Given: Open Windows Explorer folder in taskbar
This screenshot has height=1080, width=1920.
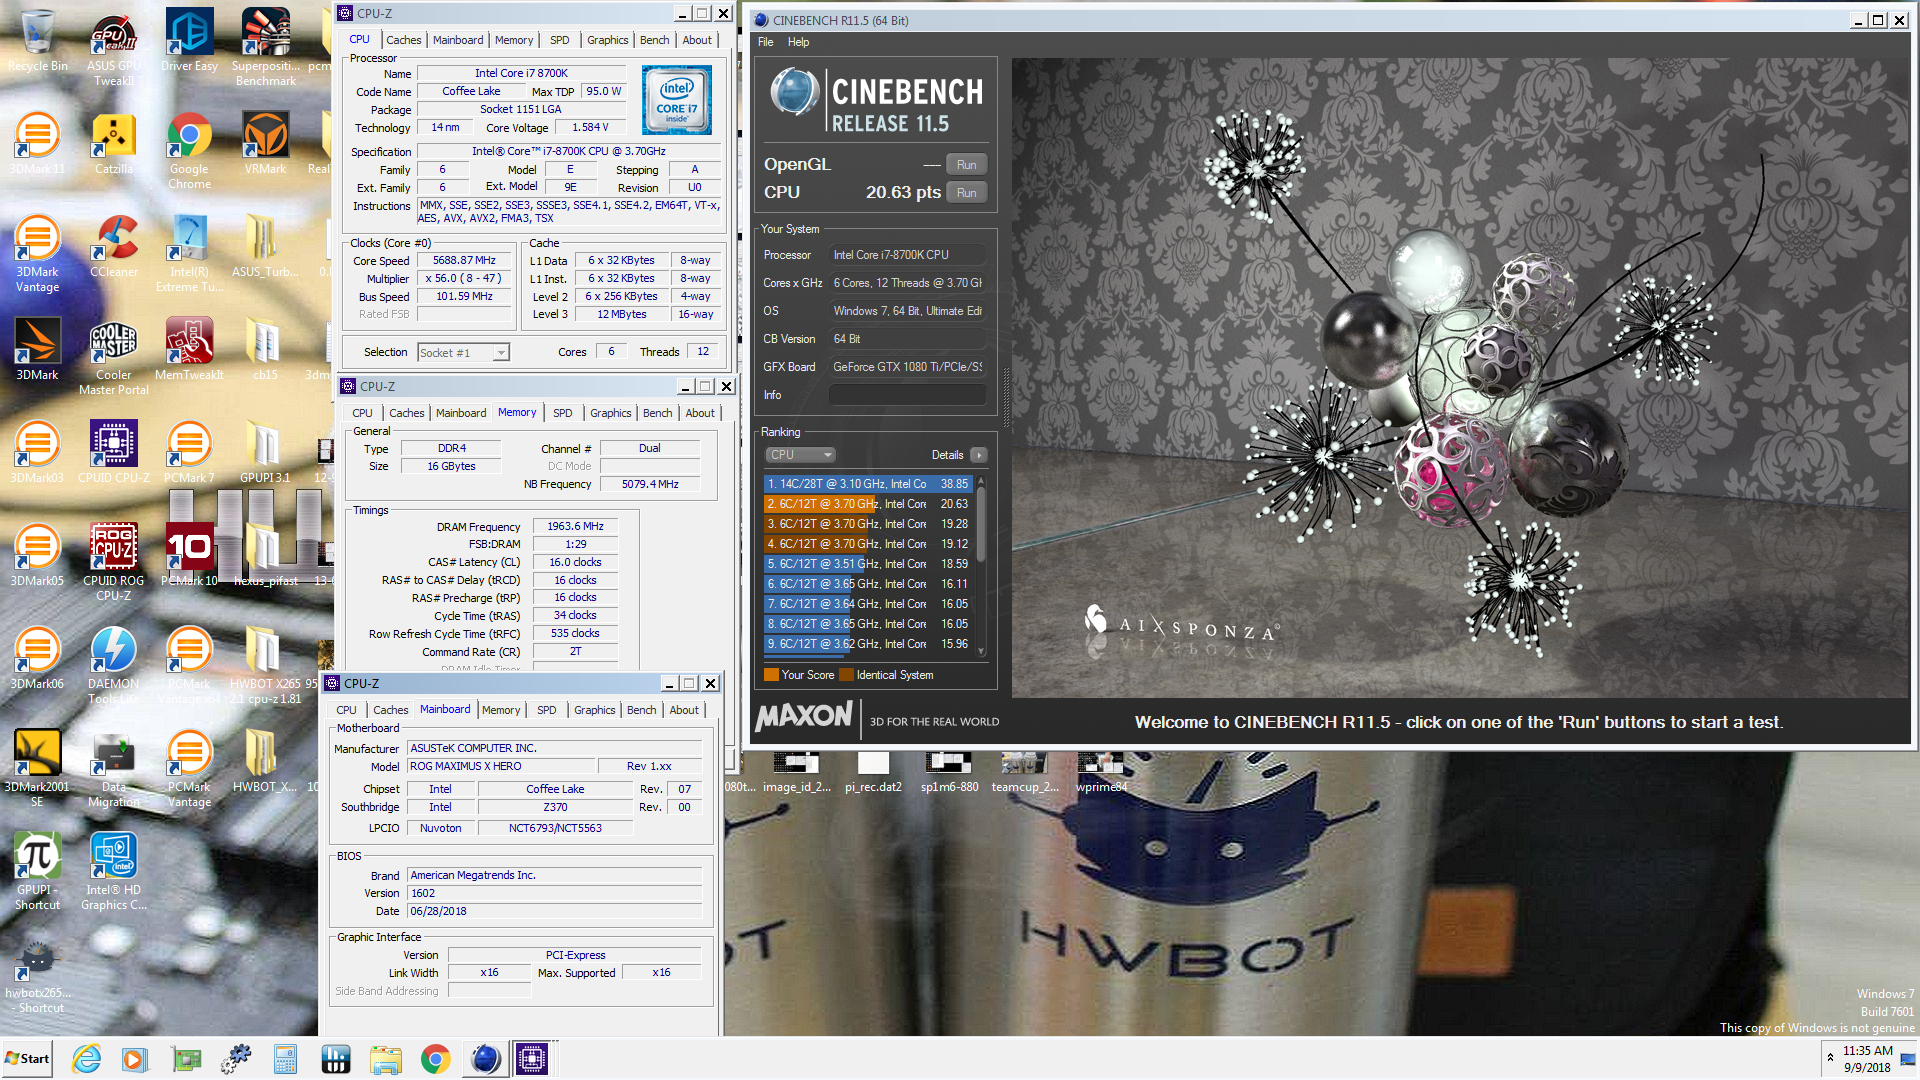Looking at the screenshot, I should click(x=385, y=1059).
